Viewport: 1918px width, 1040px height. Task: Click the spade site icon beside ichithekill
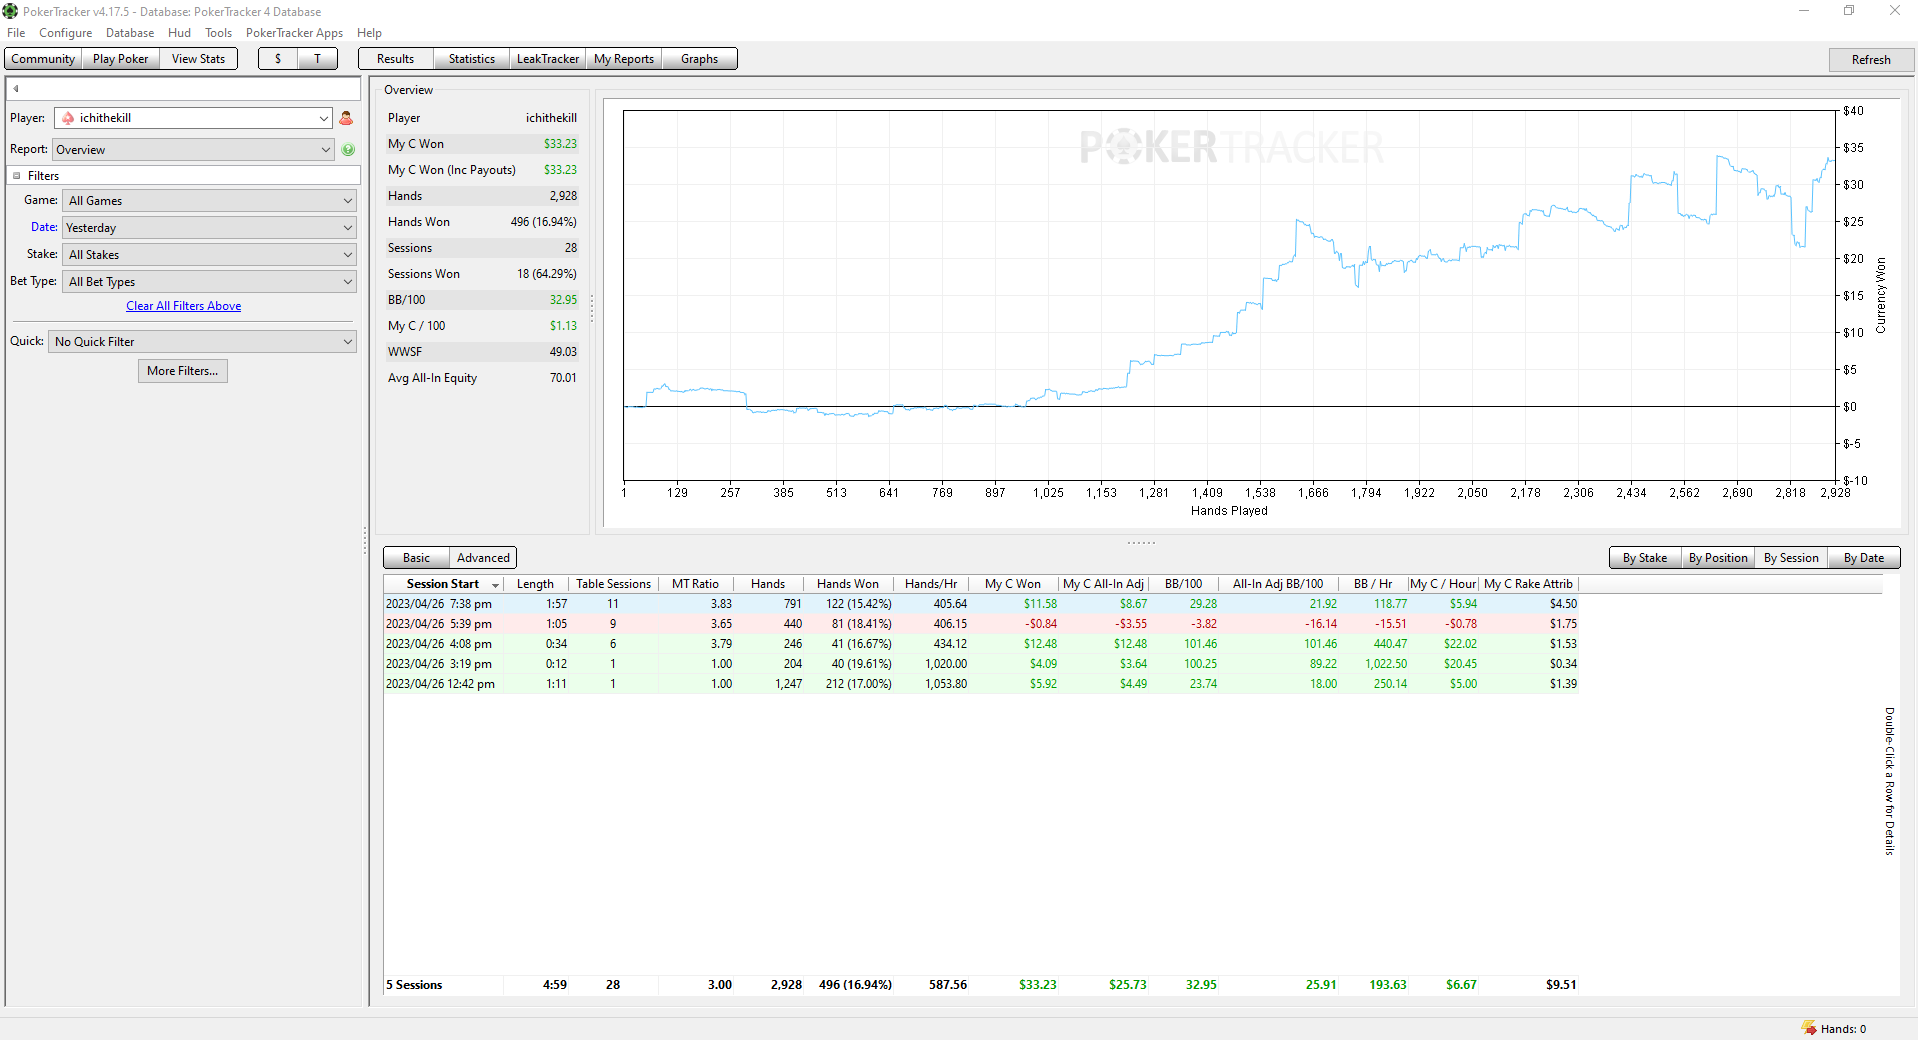(x=68, y=118)
